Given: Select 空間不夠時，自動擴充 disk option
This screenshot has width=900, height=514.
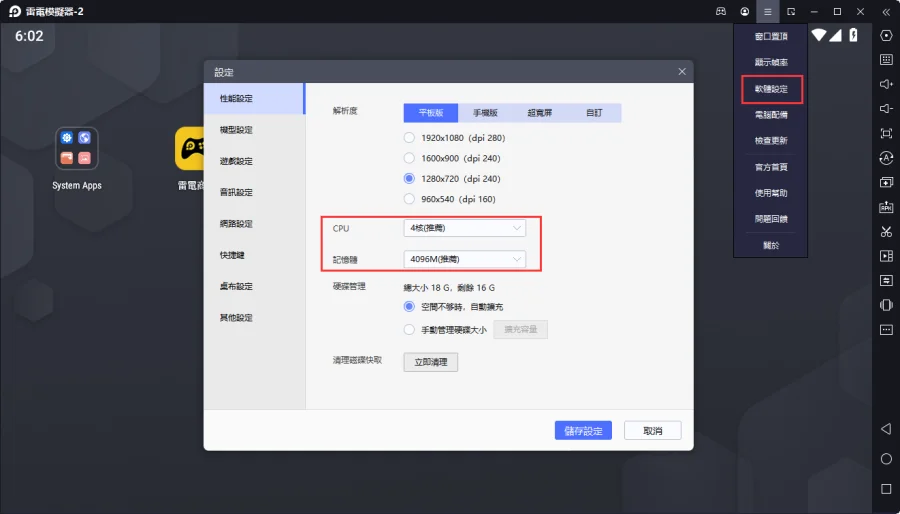Looking at the screenshot, I should [453, 307].
